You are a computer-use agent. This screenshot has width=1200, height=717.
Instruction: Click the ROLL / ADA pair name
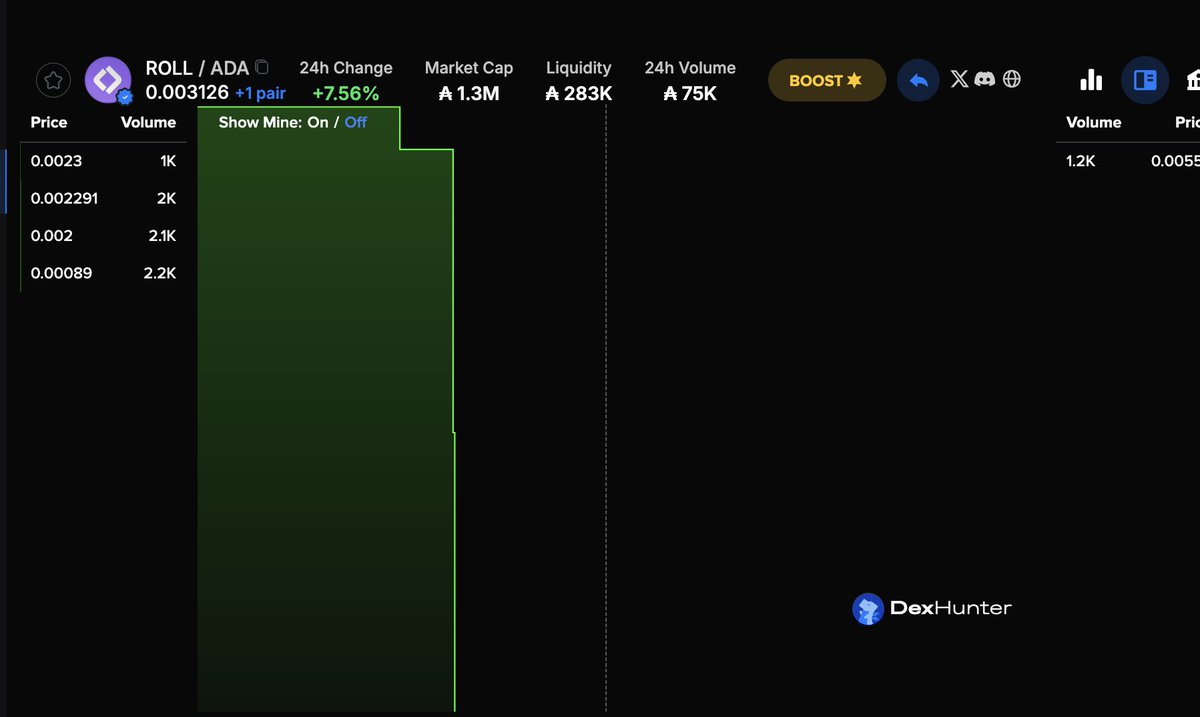click(x=197, y=69)
